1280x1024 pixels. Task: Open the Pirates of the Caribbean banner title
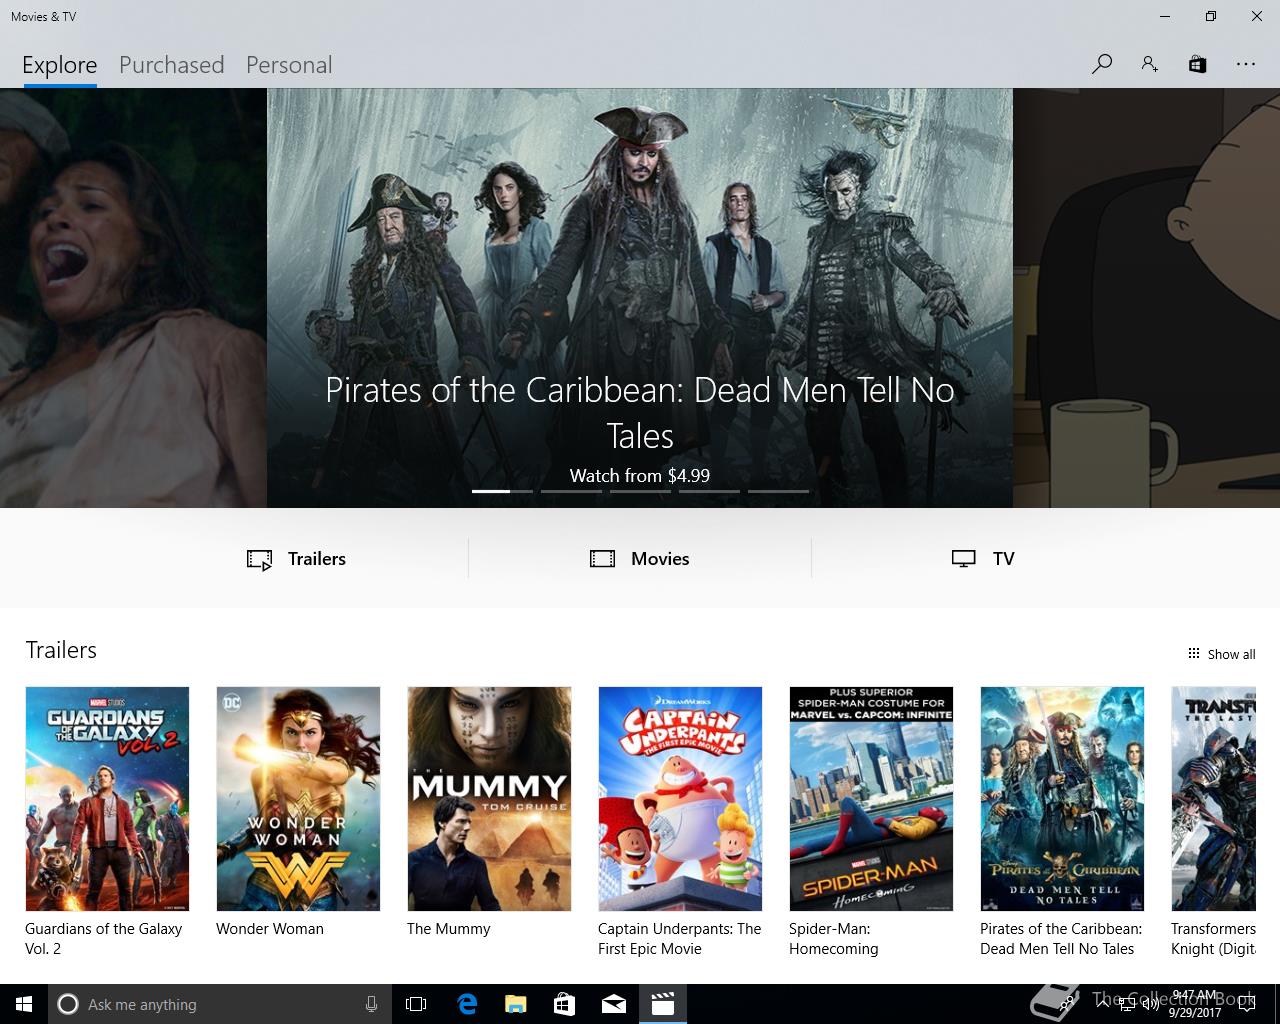pyautogui.click(x=640, y=412)
